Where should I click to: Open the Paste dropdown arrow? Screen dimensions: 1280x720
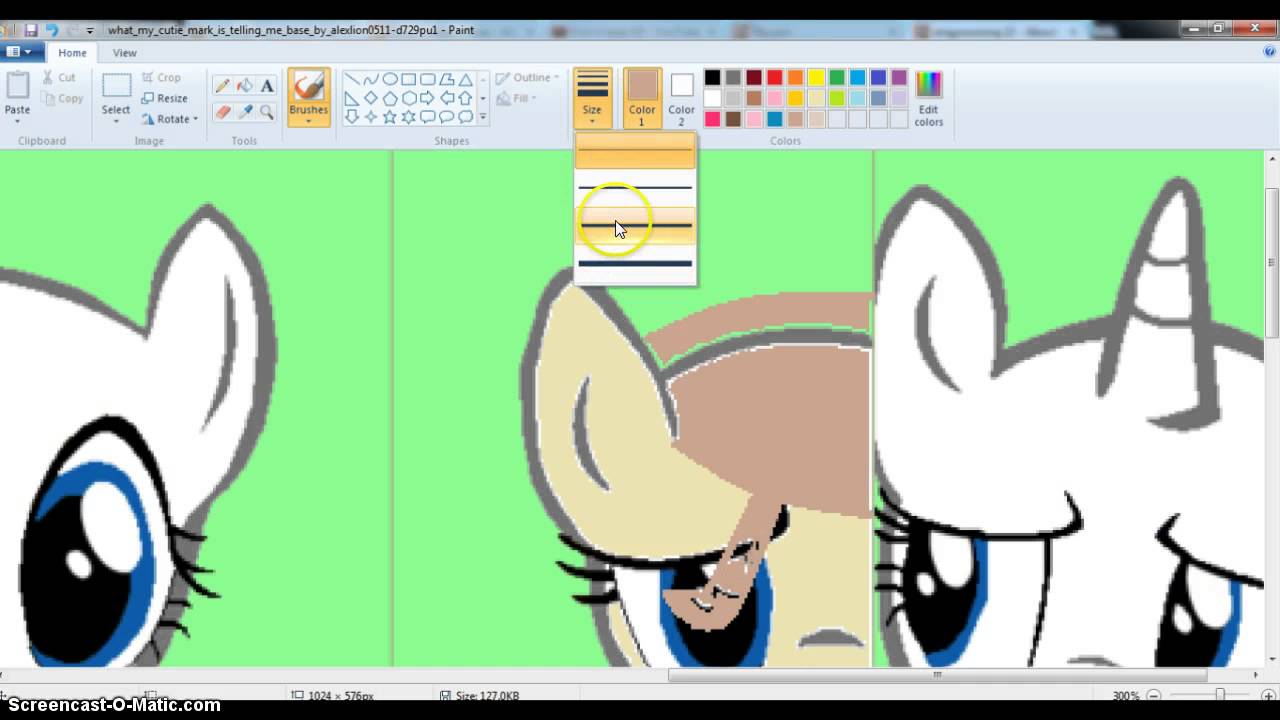coord(17,122)
